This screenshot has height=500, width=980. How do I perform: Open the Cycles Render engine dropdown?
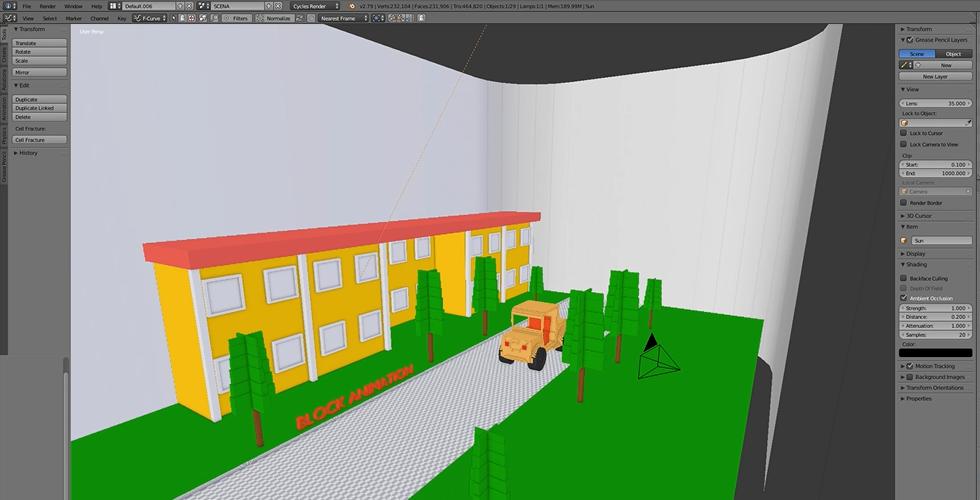(x=314, y=6)
